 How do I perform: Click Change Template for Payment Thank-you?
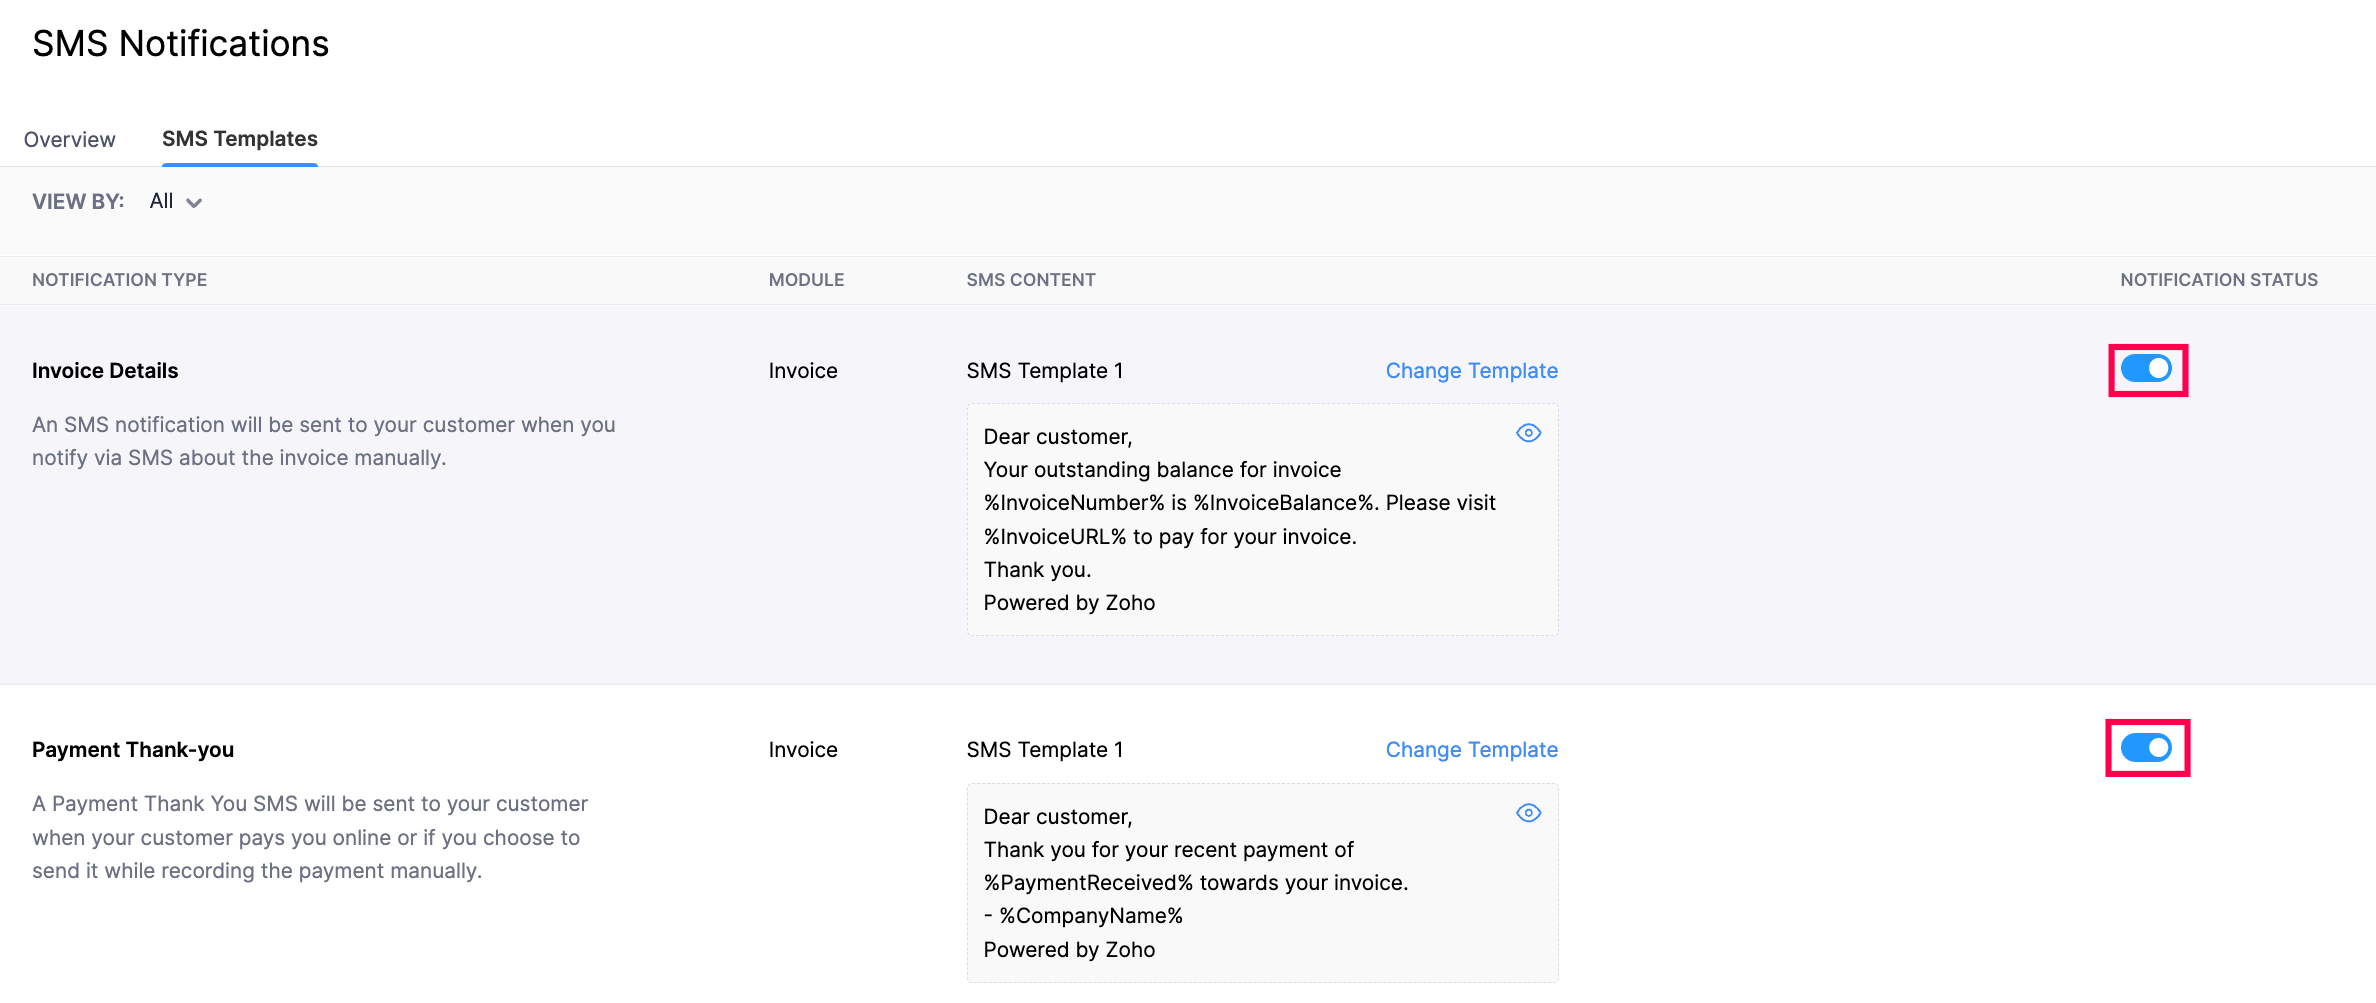pos(1471,749)
